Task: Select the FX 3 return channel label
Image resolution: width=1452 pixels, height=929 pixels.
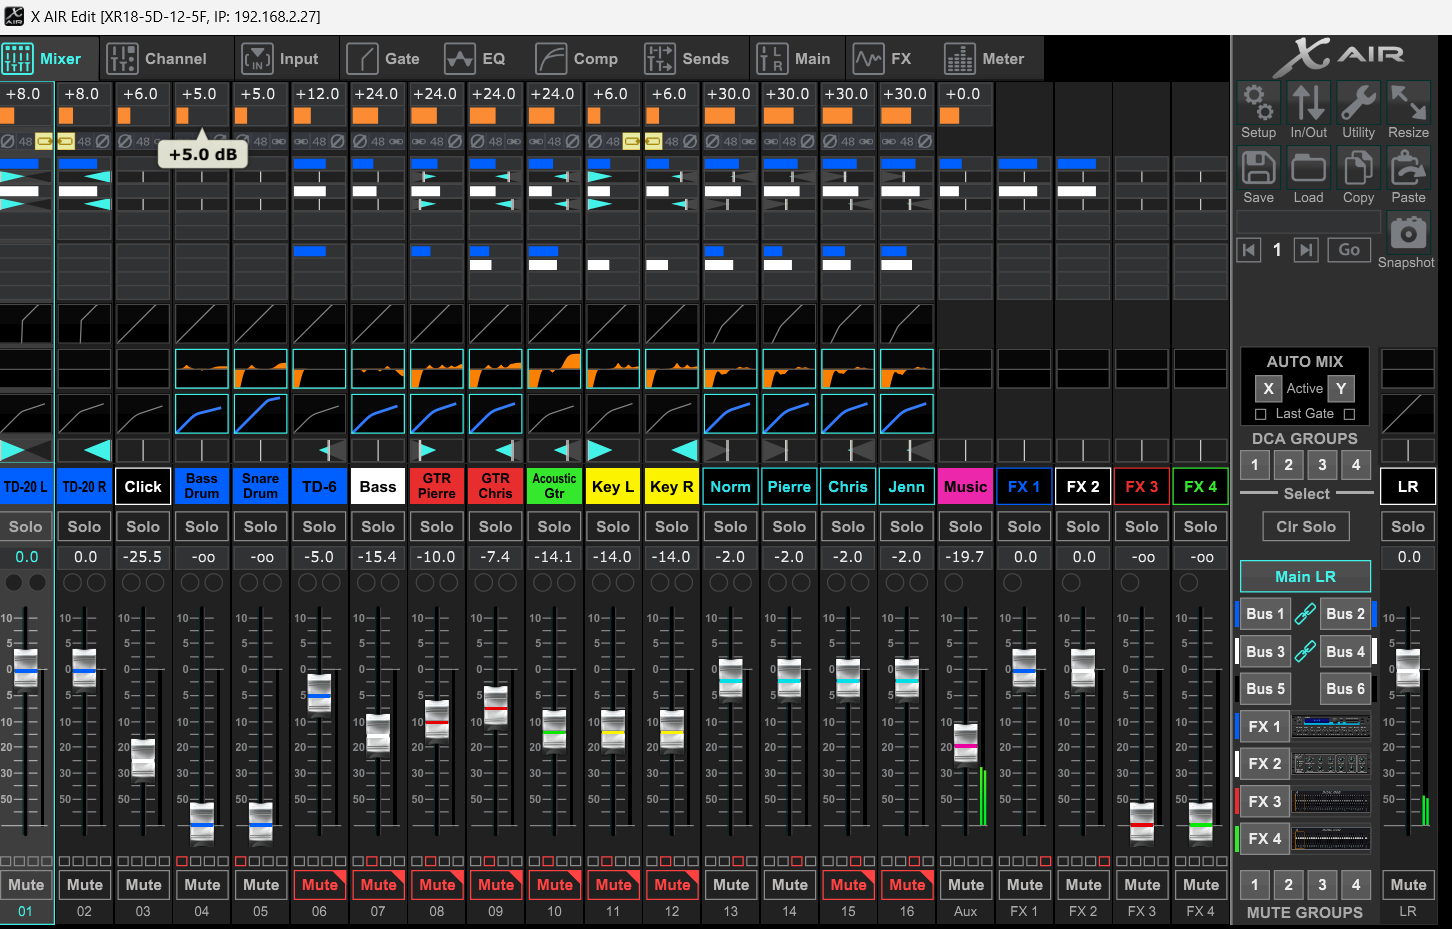Action: click(1141, 487)
